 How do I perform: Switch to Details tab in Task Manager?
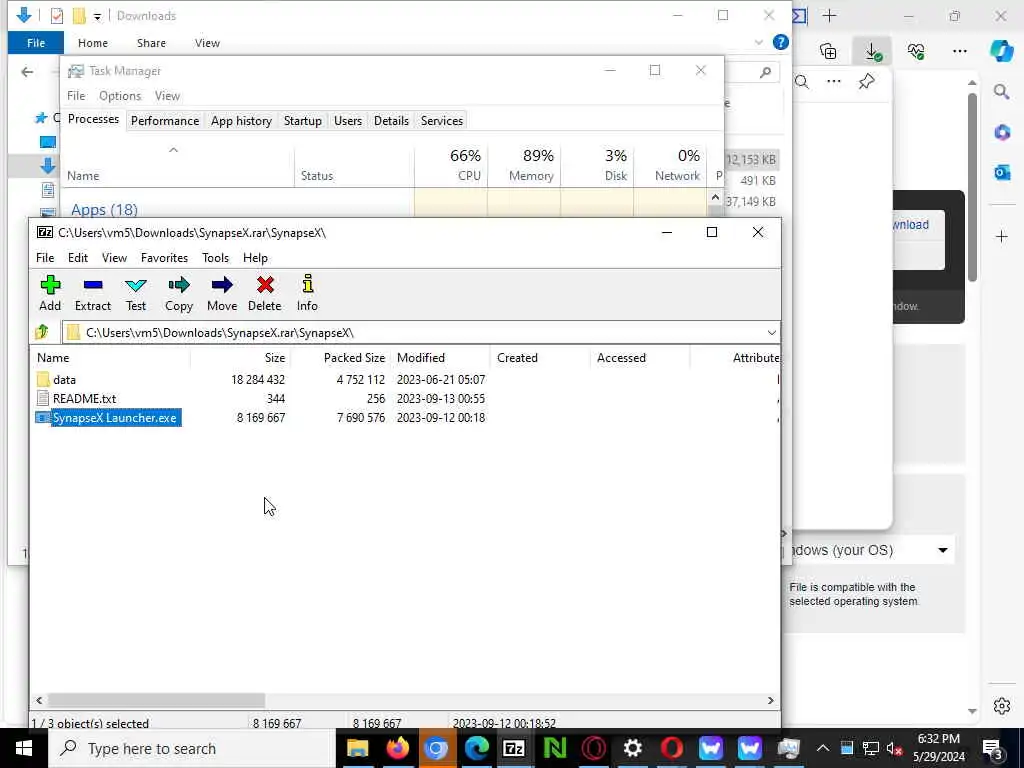391,121
